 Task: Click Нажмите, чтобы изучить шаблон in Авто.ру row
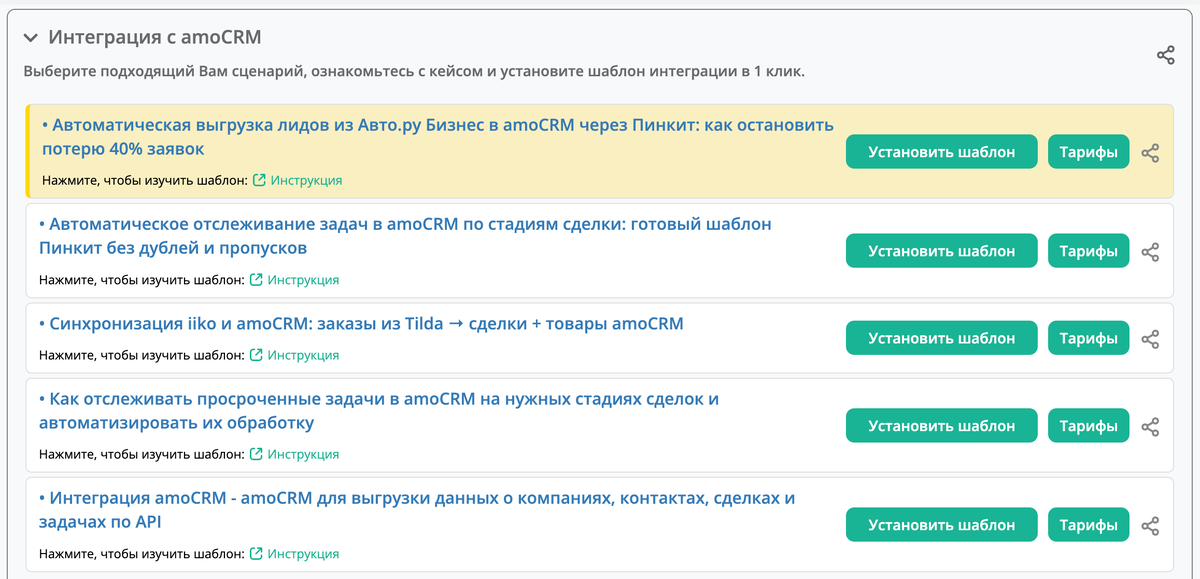[x=145, y=181]
